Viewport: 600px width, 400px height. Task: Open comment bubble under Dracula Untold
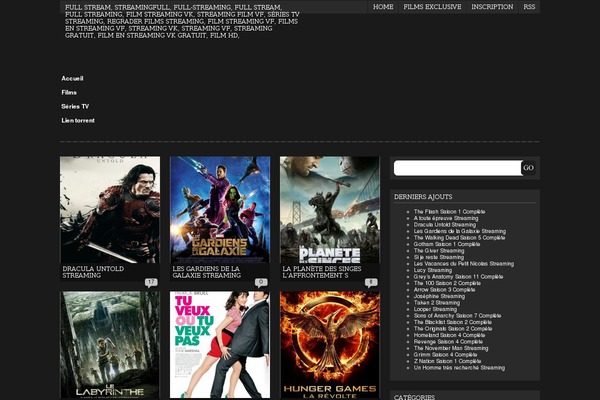[151, 282]
